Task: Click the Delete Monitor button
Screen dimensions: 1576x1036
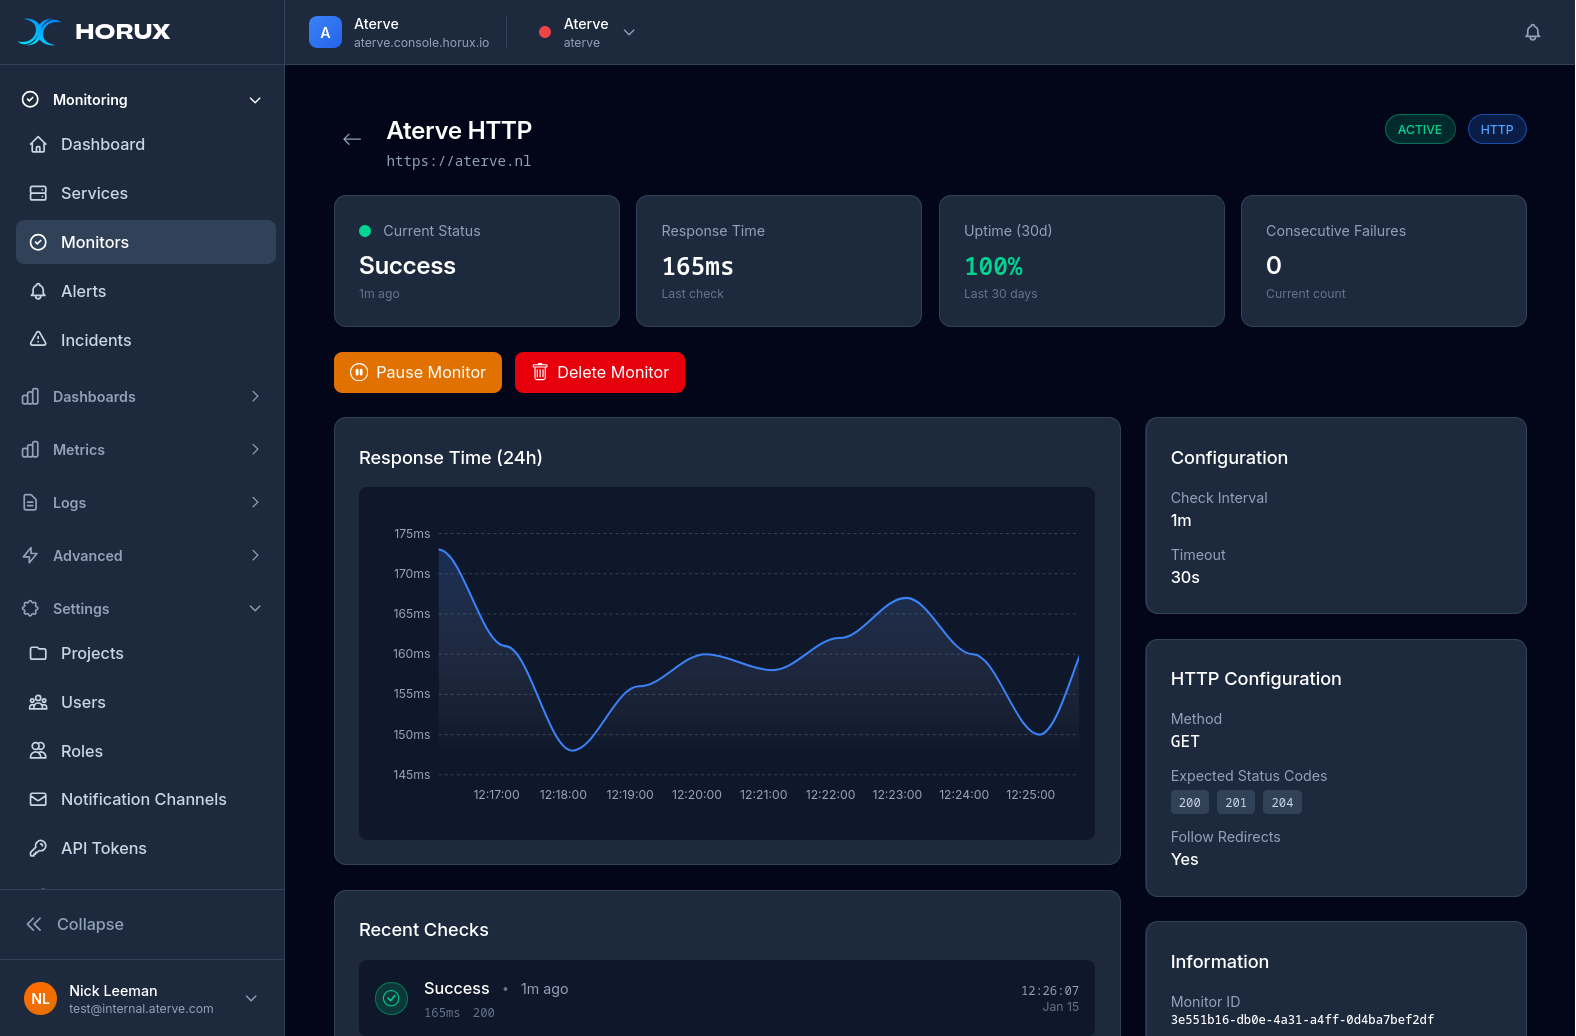Action: [600, 372]
